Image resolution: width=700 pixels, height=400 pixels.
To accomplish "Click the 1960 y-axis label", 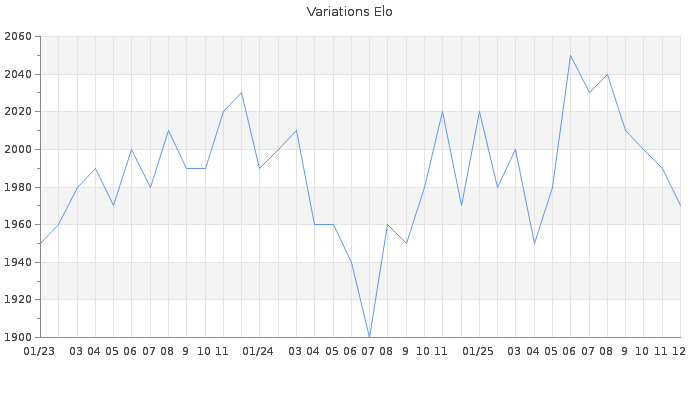I will coord(18,224).
